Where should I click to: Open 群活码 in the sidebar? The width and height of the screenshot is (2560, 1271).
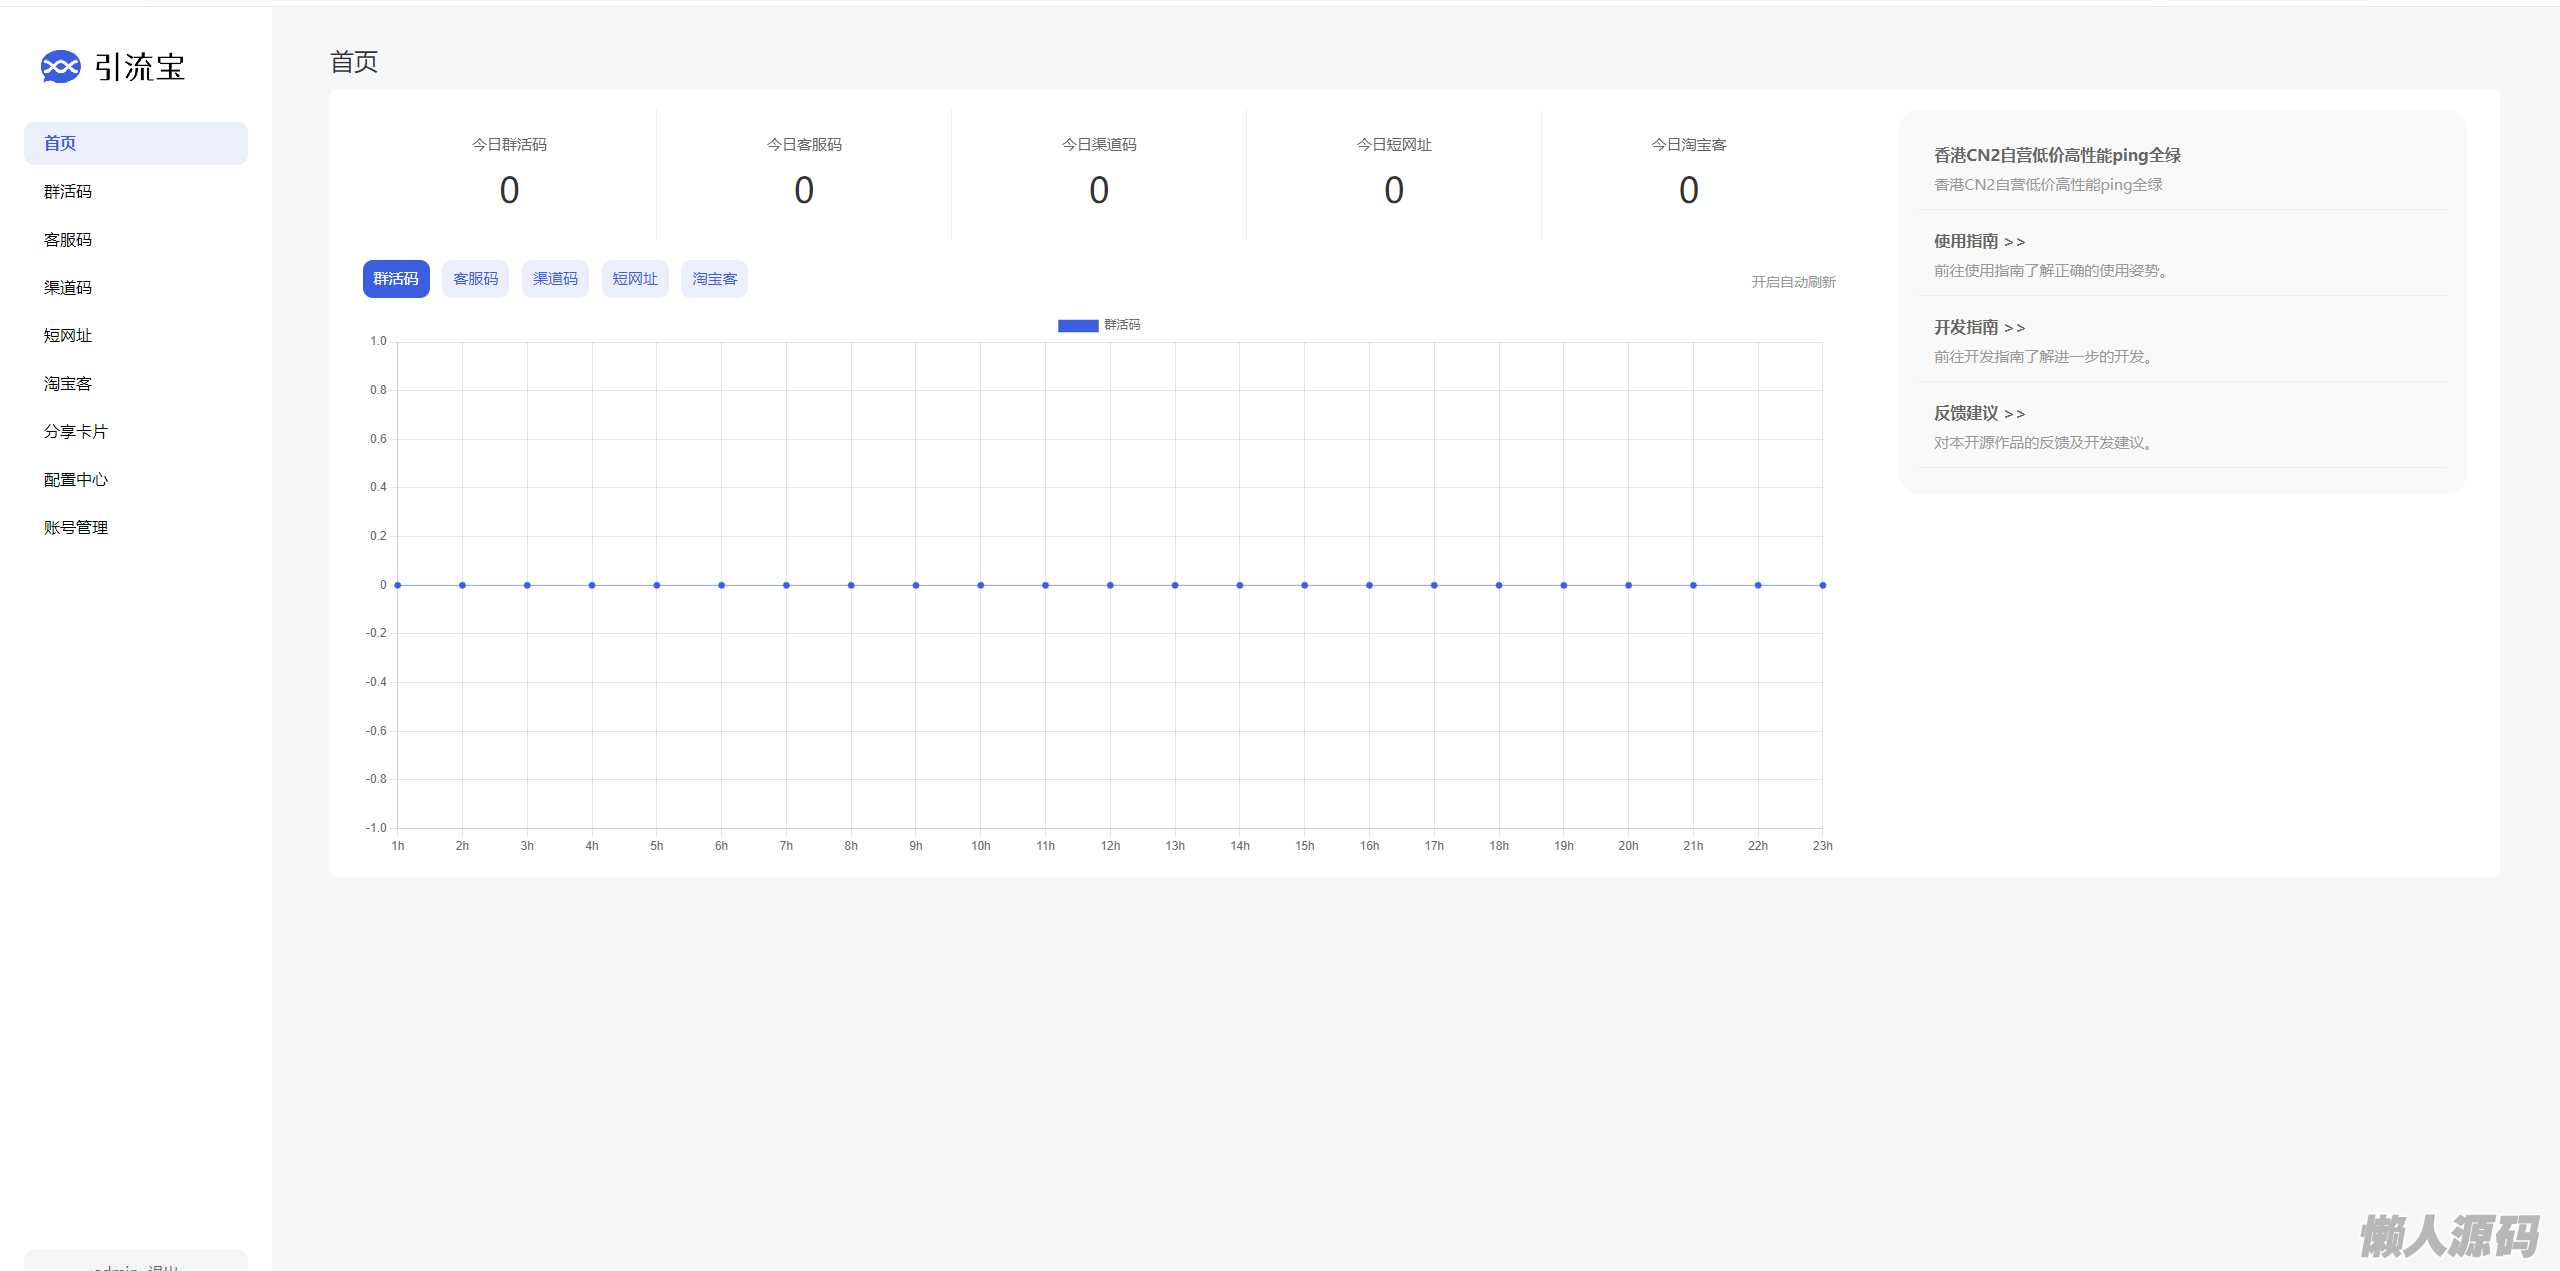click(68, 192)
